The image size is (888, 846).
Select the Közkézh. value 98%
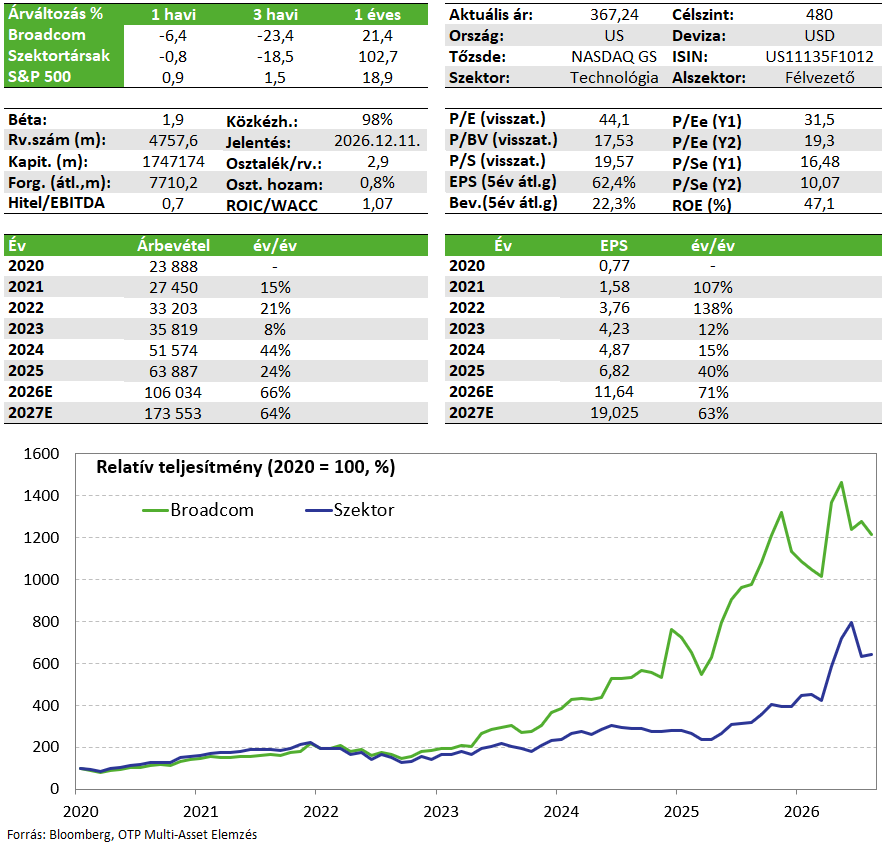(x=377, y=120)
